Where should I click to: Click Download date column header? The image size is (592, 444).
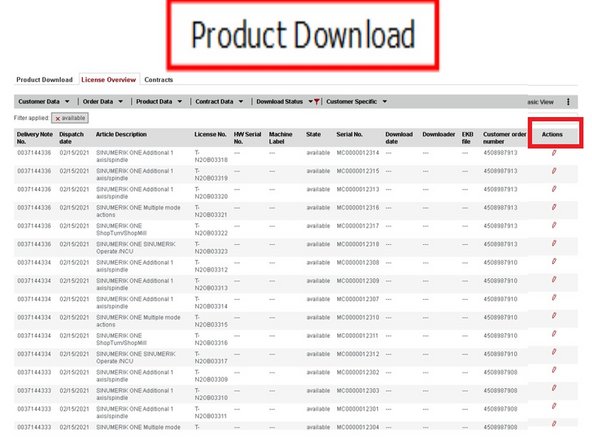[399, 138]
